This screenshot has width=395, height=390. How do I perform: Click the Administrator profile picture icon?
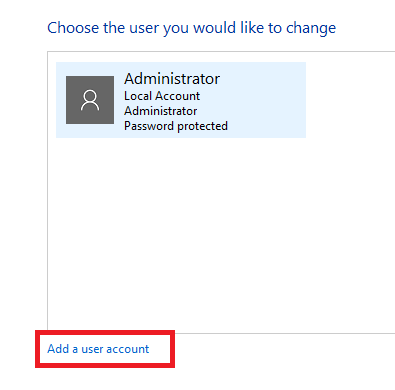click(x=90, y=100)
